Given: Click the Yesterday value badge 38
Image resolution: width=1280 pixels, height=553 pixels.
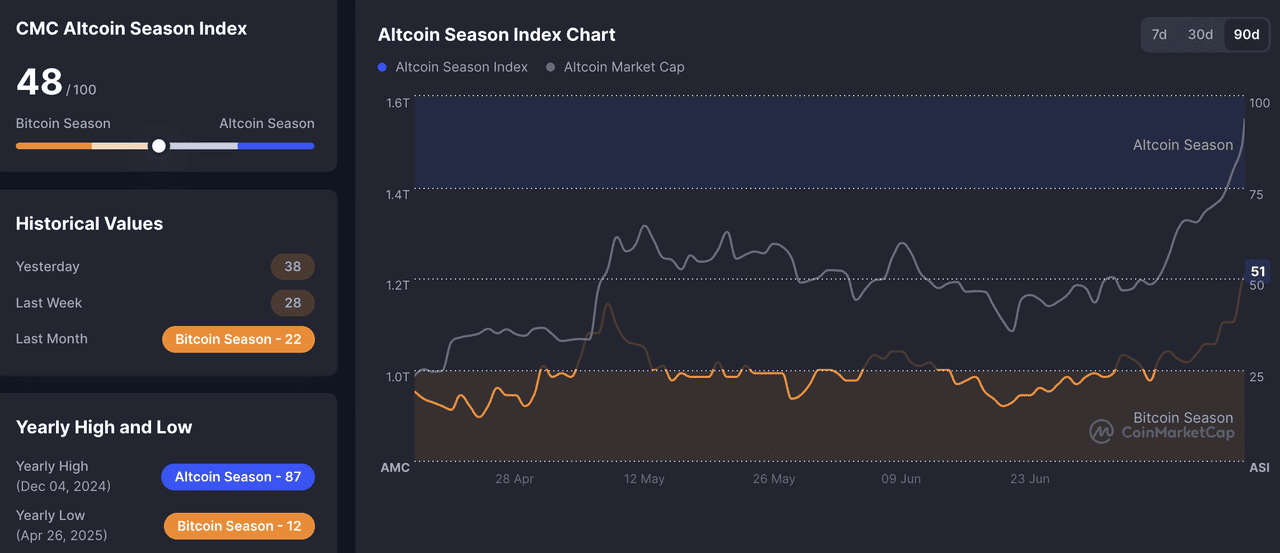Looking at the screenshot, I should (x=292, y=267).
